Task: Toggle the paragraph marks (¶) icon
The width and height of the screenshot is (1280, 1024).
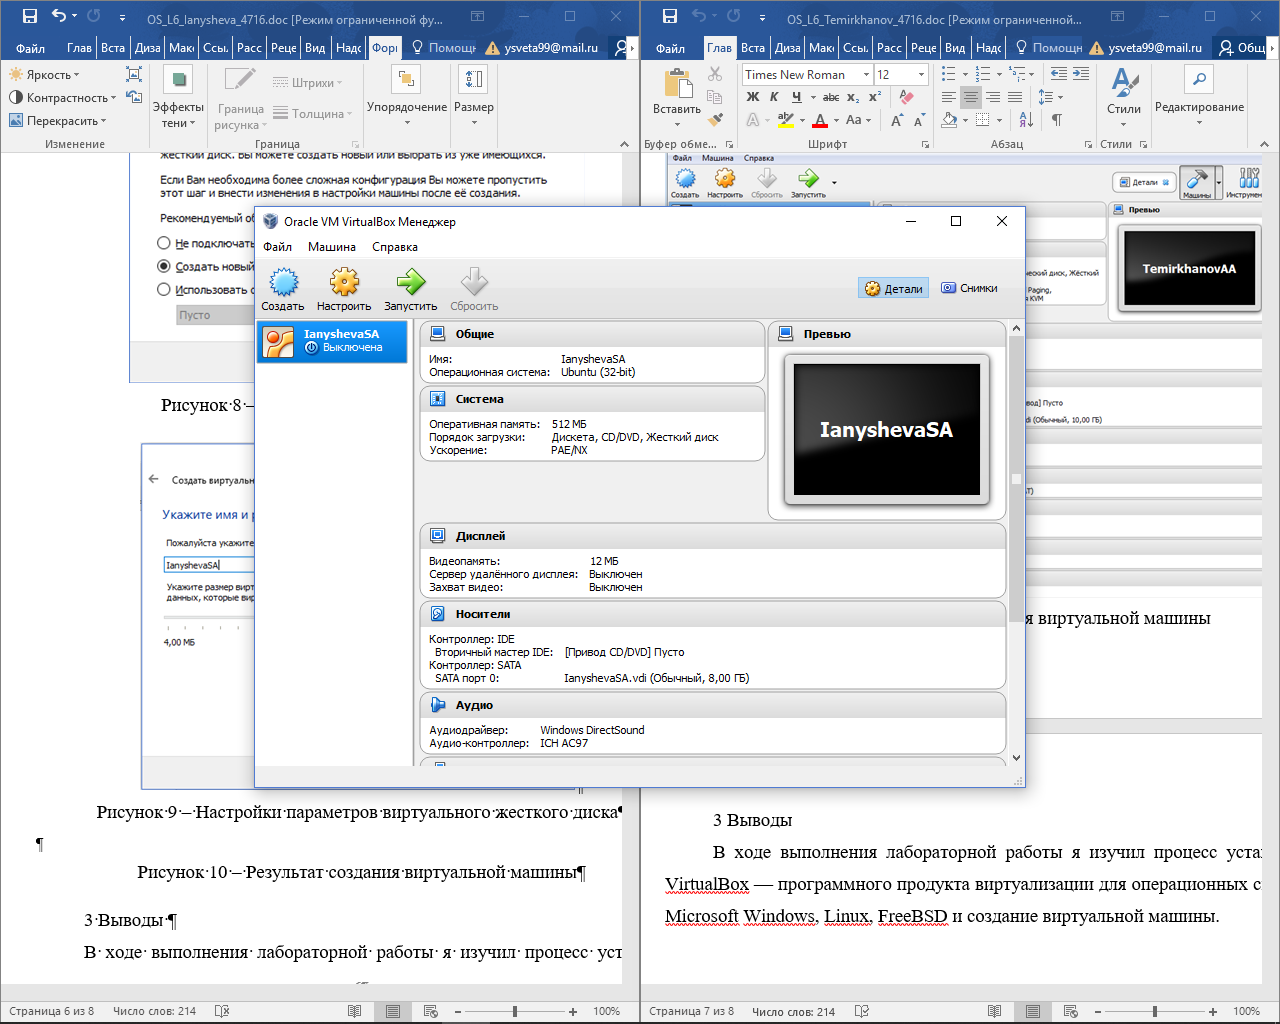Action: [1057, 120]
